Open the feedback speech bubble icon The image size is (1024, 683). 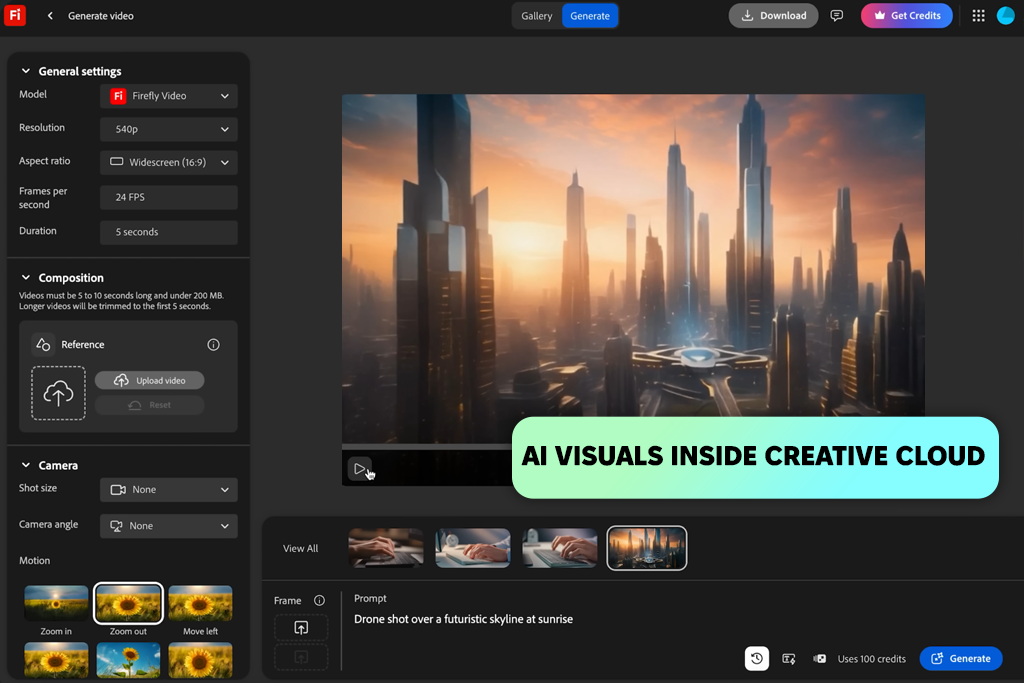pyautogui.click(x=837, y=16)
